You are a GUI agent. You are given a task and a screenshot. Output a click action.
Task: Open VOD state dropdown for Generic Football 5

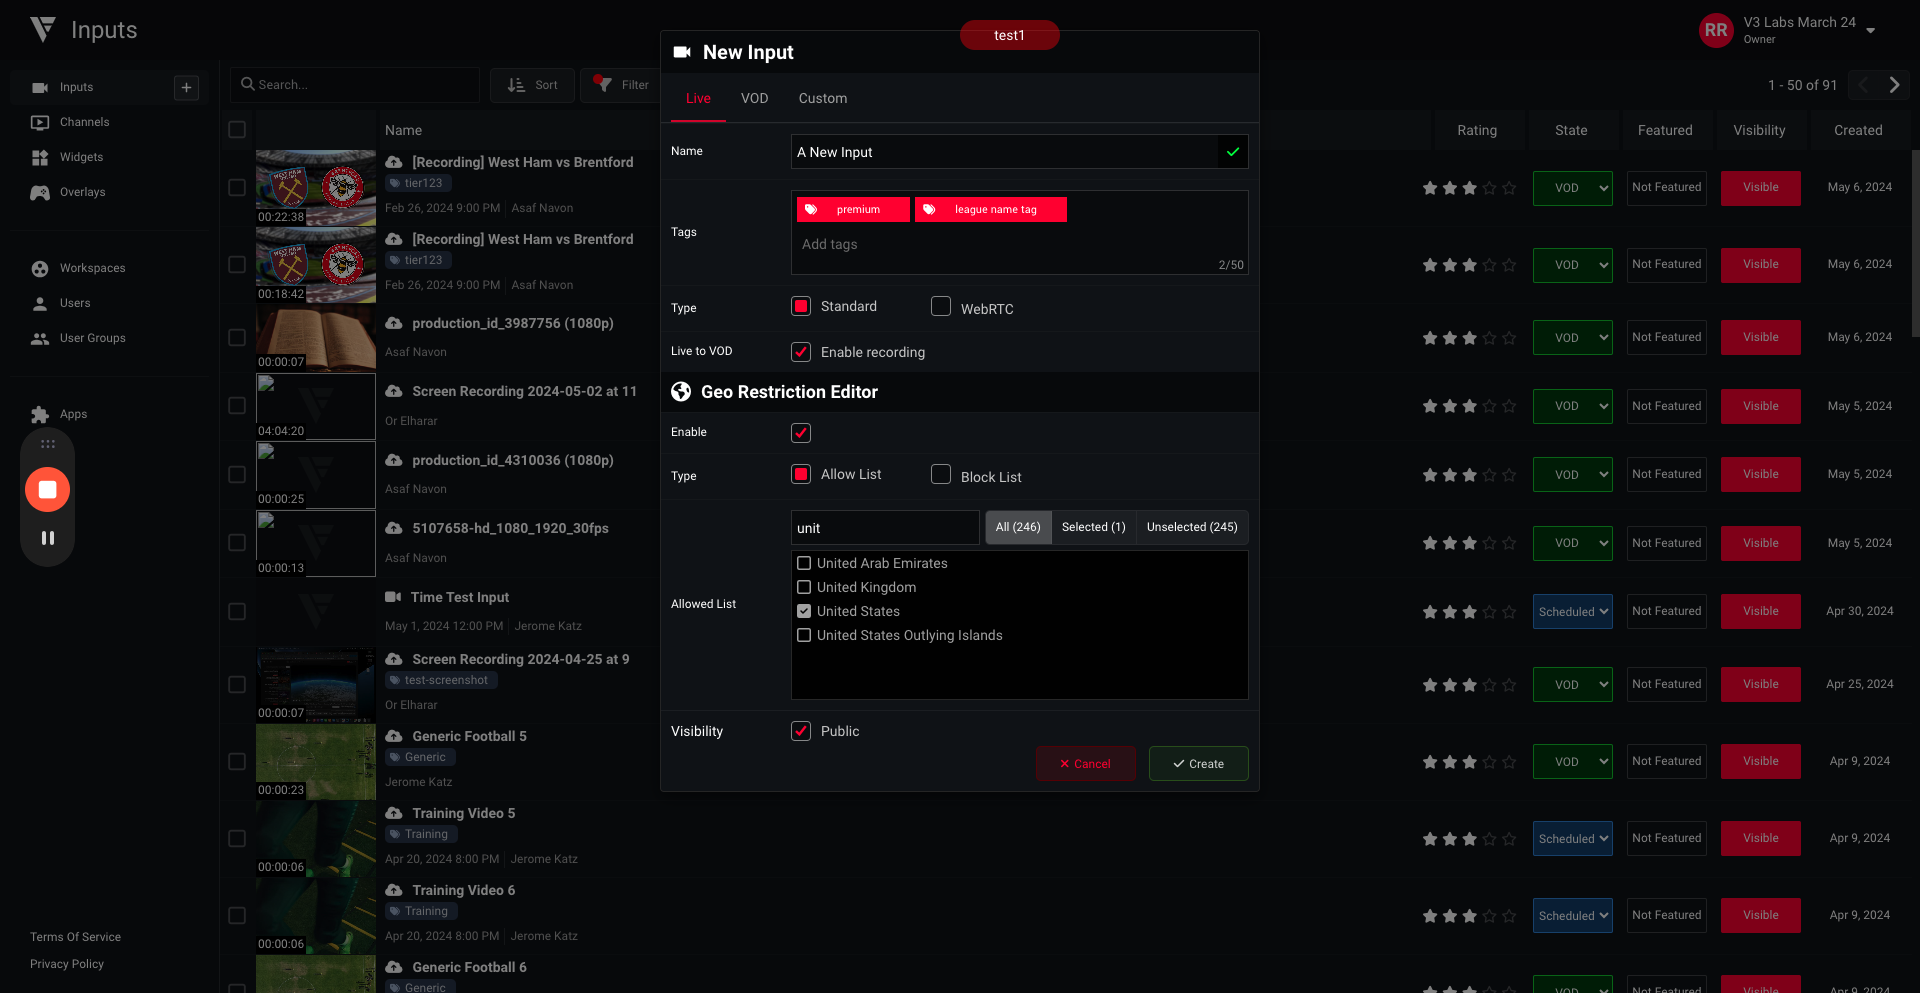click(1572, 762)
